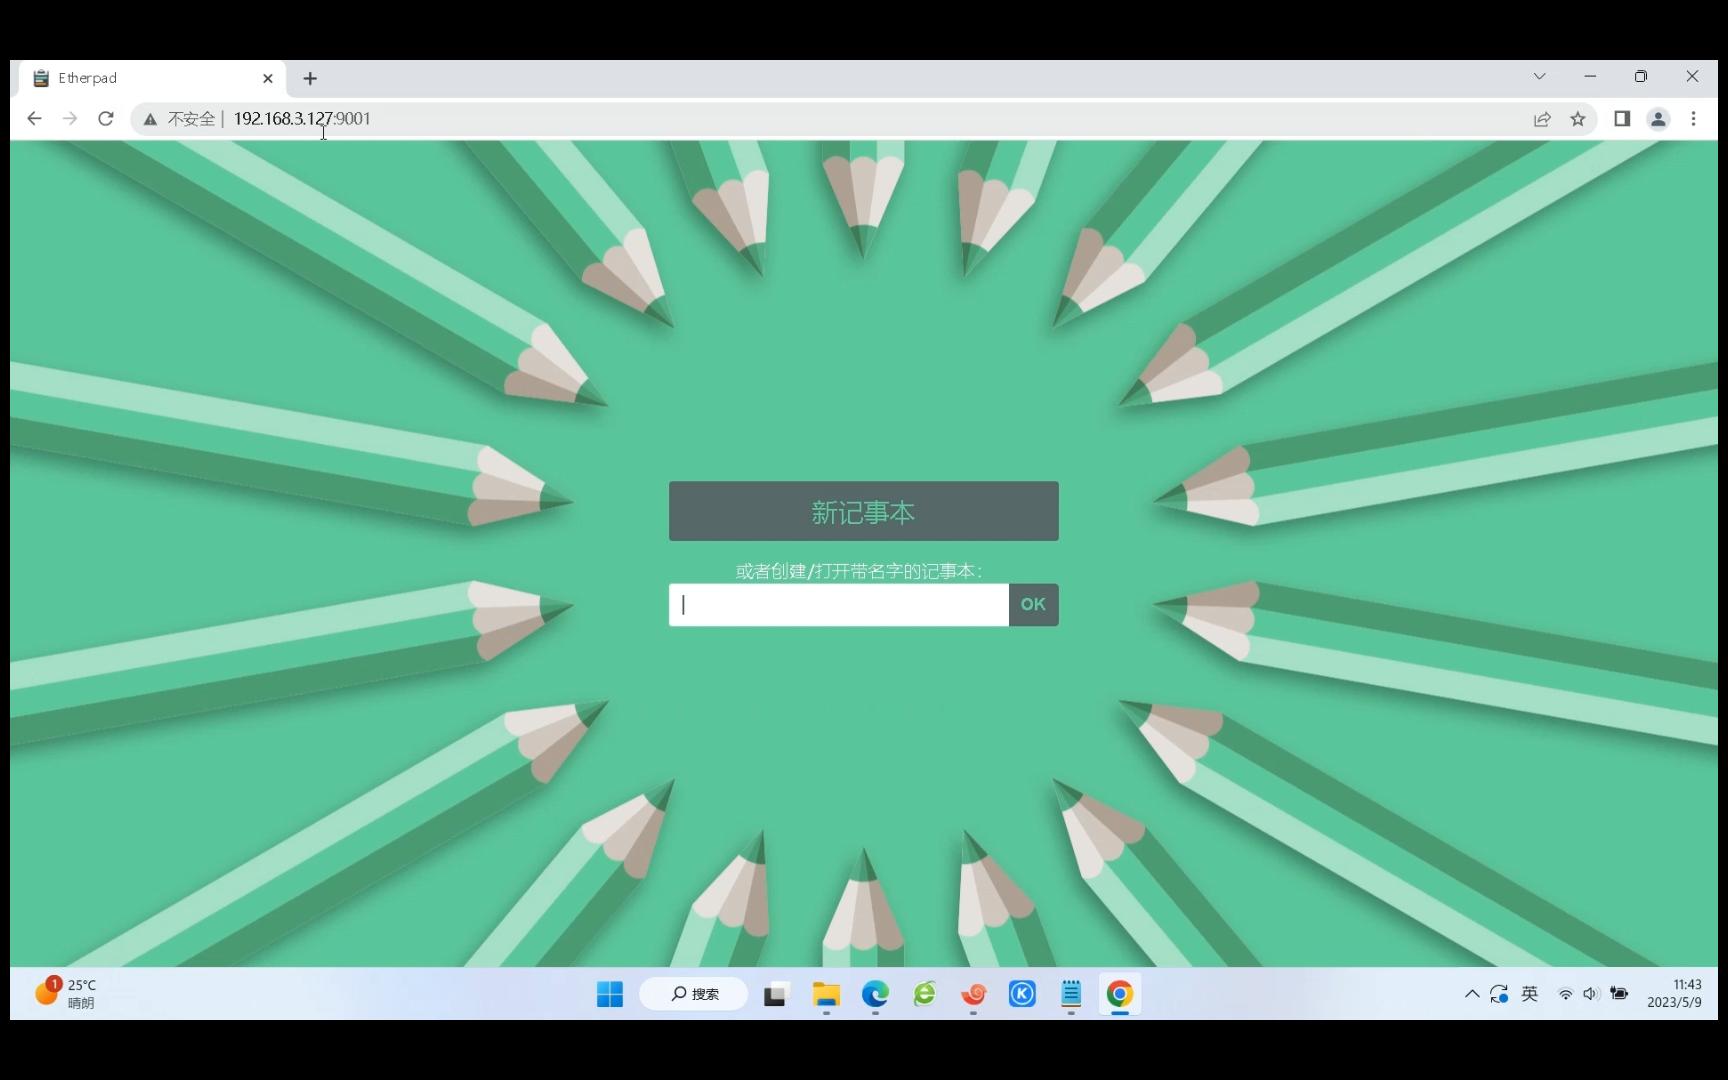The height and width of the screenshot is (1080, 1728).
Task: Open the clock showing 11:43 2023/5/9
Action: (1675, 994)
